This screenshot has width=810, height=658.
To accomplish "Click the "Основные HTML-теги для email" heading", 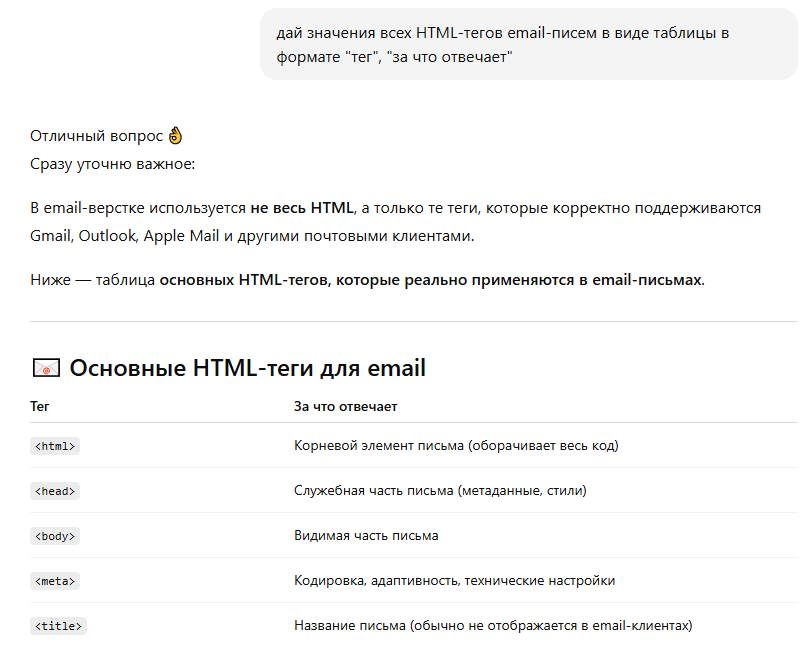I will click(x=247, y=368).
